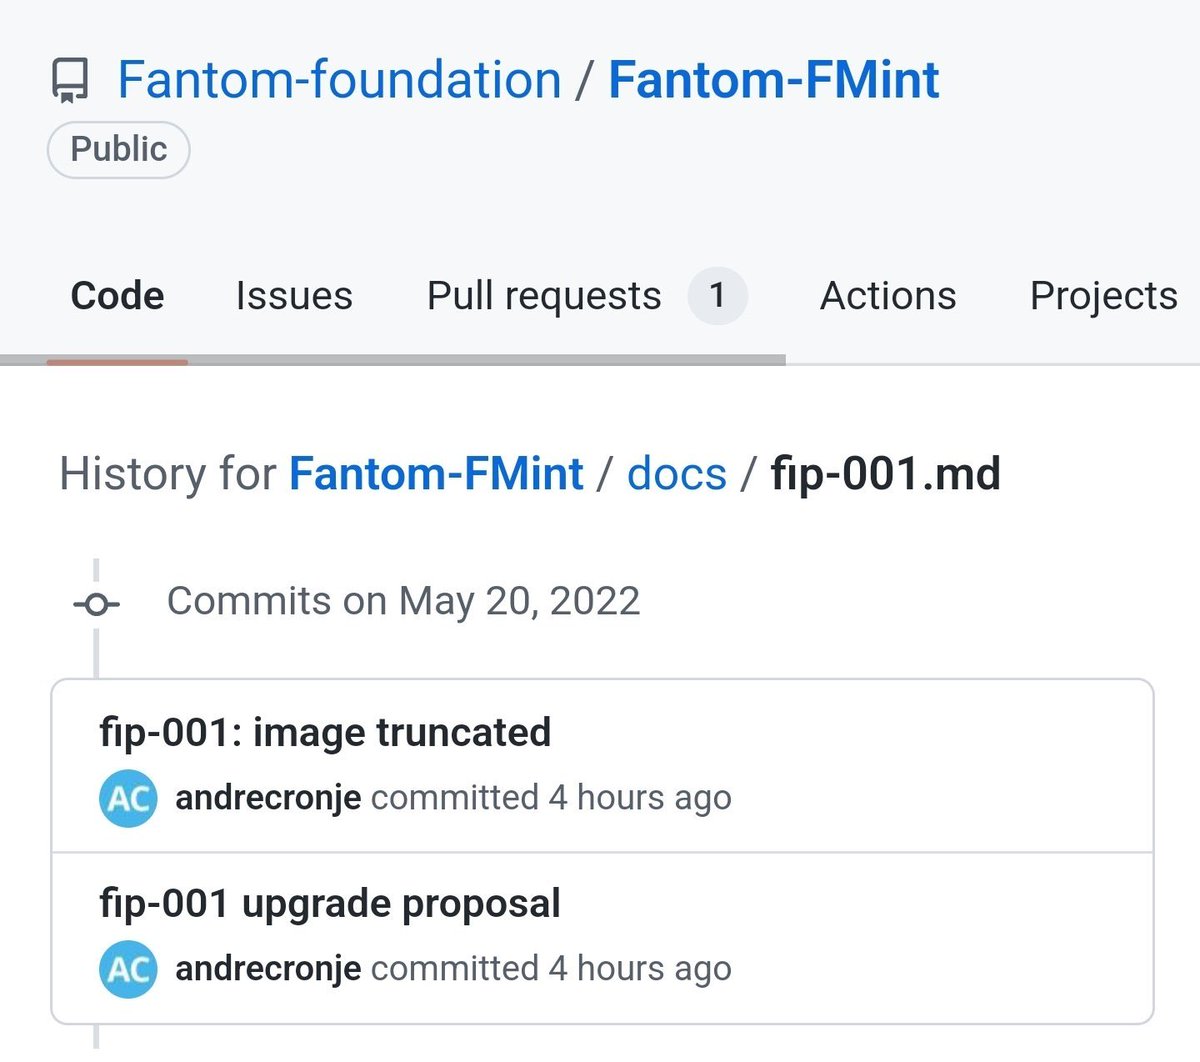
Task: Open the Fantom-FMint repository title link
Action: coord(773,79)
